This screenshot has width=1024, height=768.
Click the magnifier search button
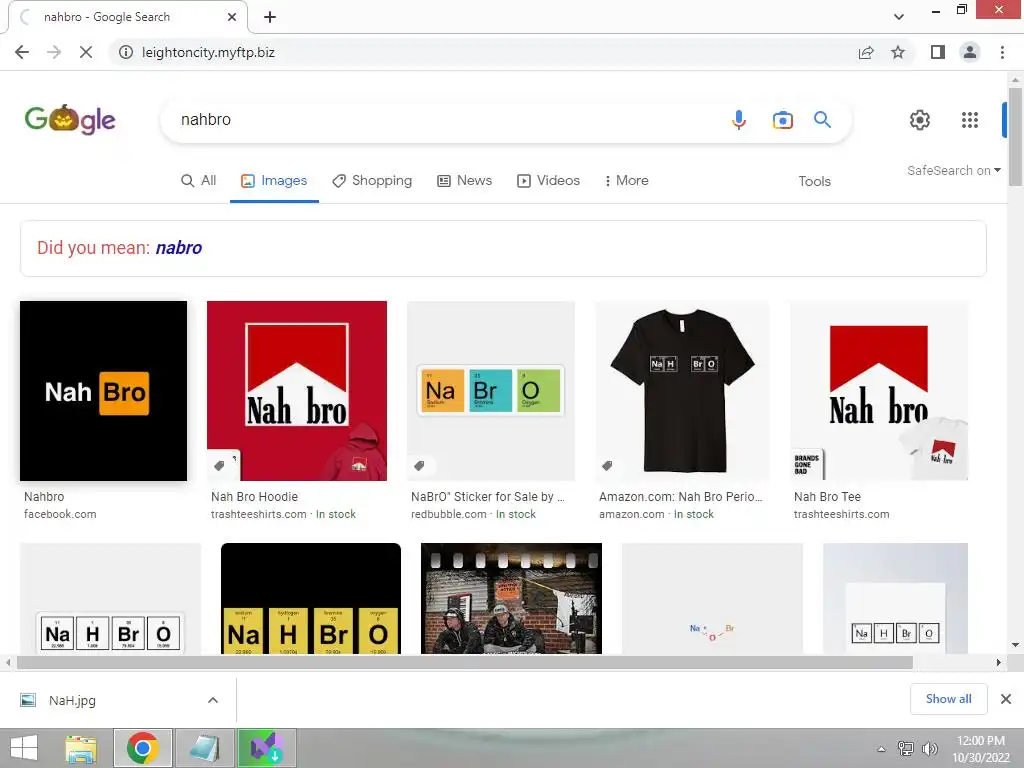[822, 120]
